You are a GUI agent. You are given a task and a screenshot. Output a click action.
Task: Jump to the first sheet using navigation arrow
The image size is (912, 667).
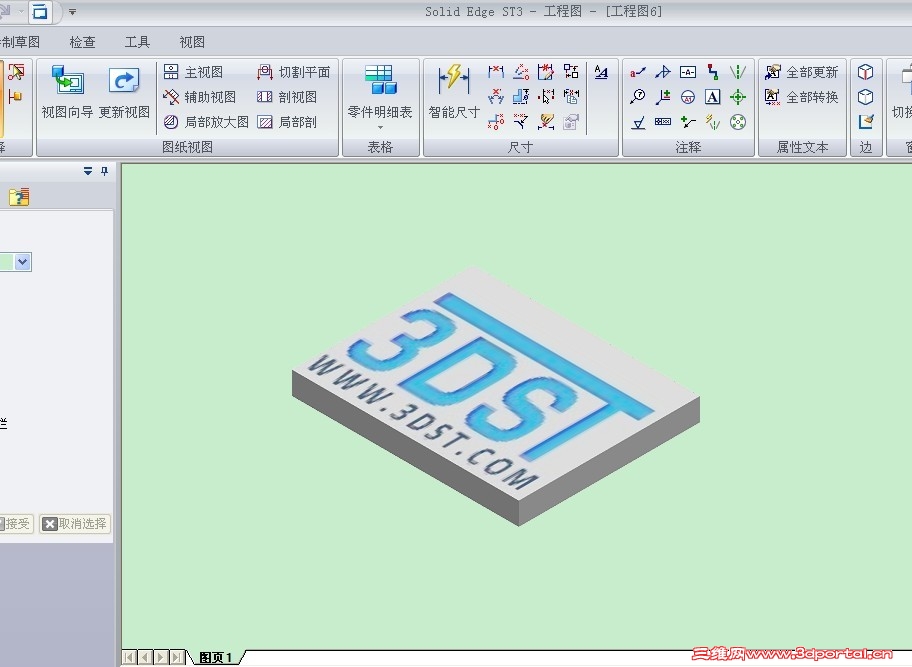pyautogui.click(x=129, y=658)
